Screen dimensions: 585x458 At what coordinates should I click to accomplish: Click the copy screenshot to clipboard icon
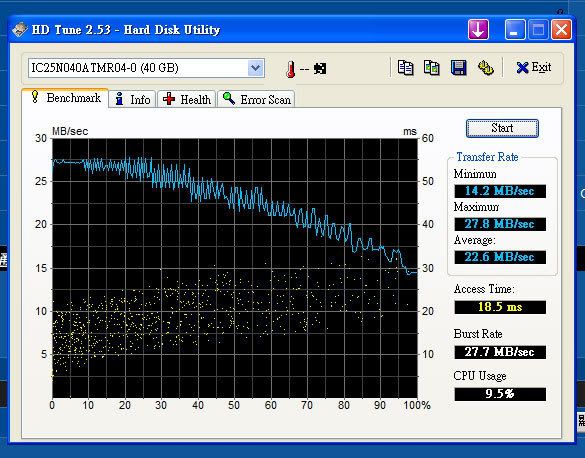pos(431,68)
